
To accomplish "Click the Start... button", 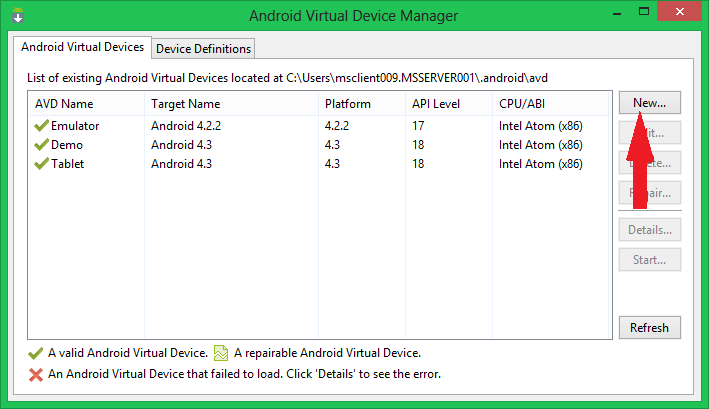I will coord(649,260).
